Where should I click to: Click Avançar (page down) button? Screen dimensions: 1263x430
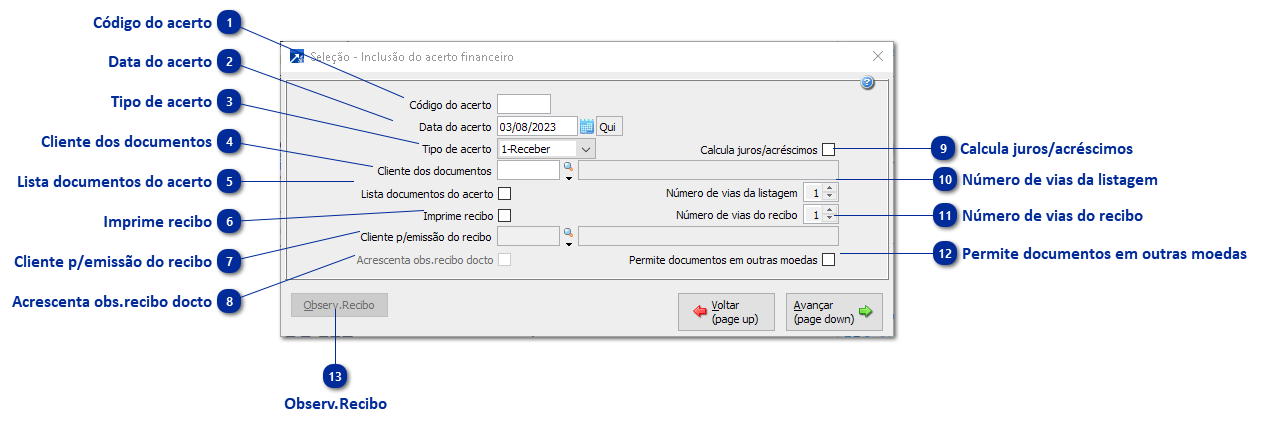(834, 312)
